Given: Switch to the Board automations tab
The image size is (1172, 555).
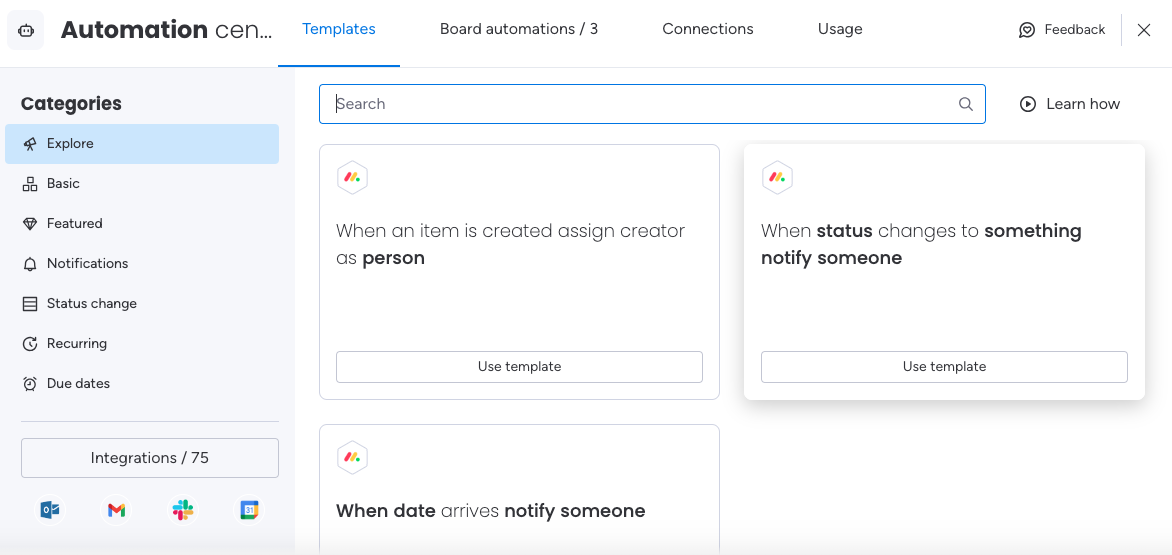Looking at the screenshot, I should click(x=519, y=29).
